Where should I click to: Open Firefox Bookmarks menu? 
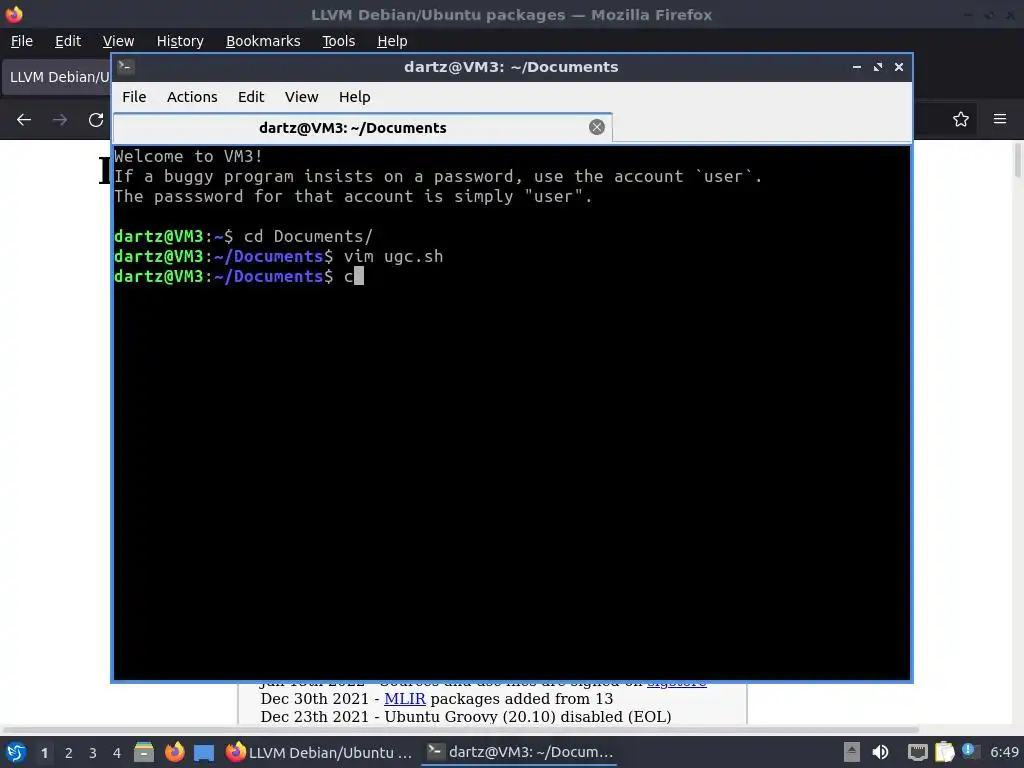pos(263,41)
